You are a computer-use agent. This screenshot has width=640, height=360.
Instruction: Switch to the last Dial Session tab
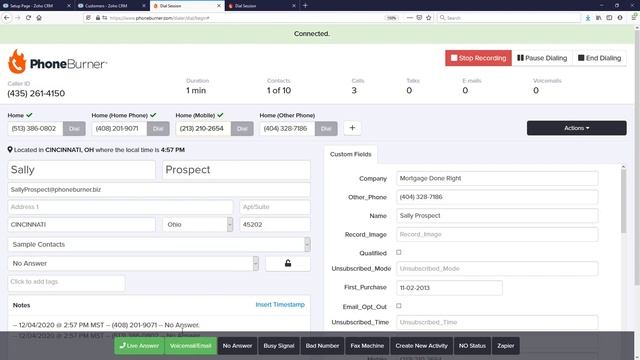click(x=261, y=6)
